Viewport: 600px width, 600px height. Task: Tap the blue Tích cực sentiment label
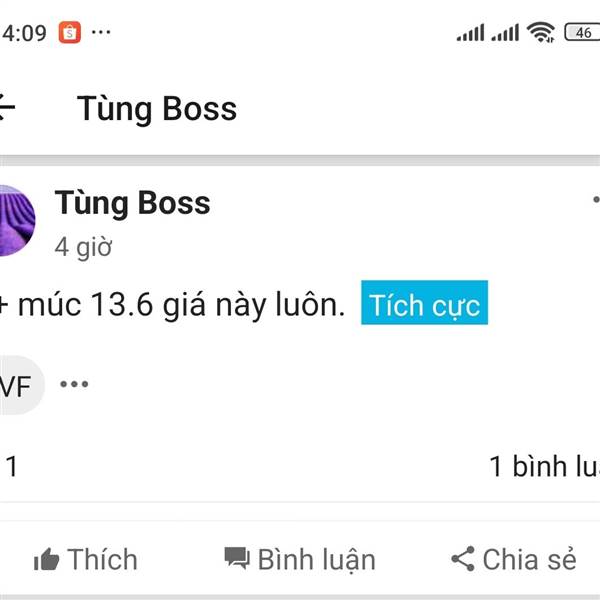coord(424,303)
